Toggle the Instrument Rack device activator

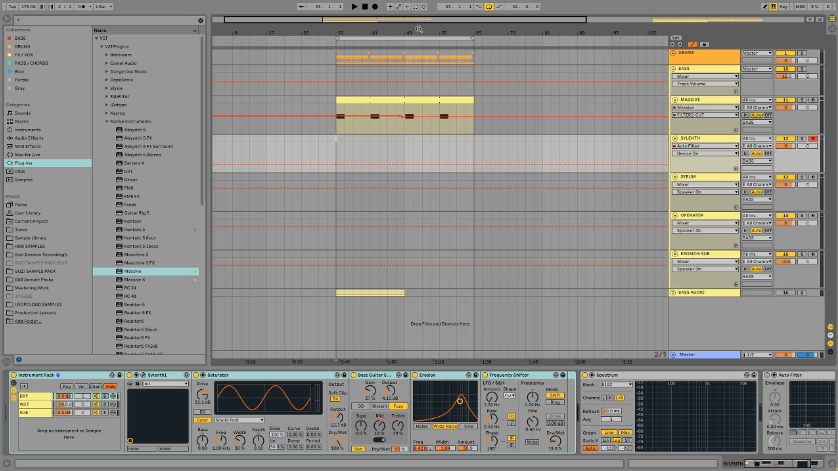[14, 375]
